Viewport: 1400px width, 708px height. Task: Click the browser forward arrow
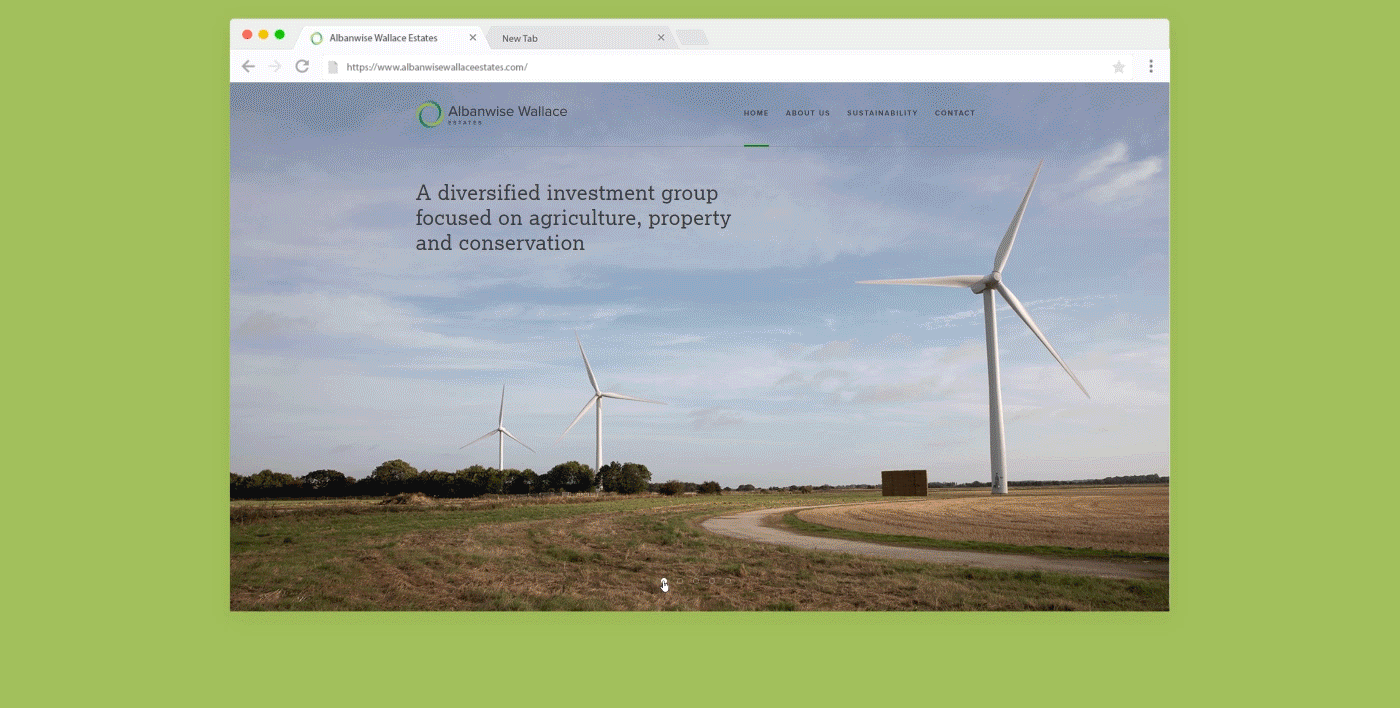coord(275,67)
